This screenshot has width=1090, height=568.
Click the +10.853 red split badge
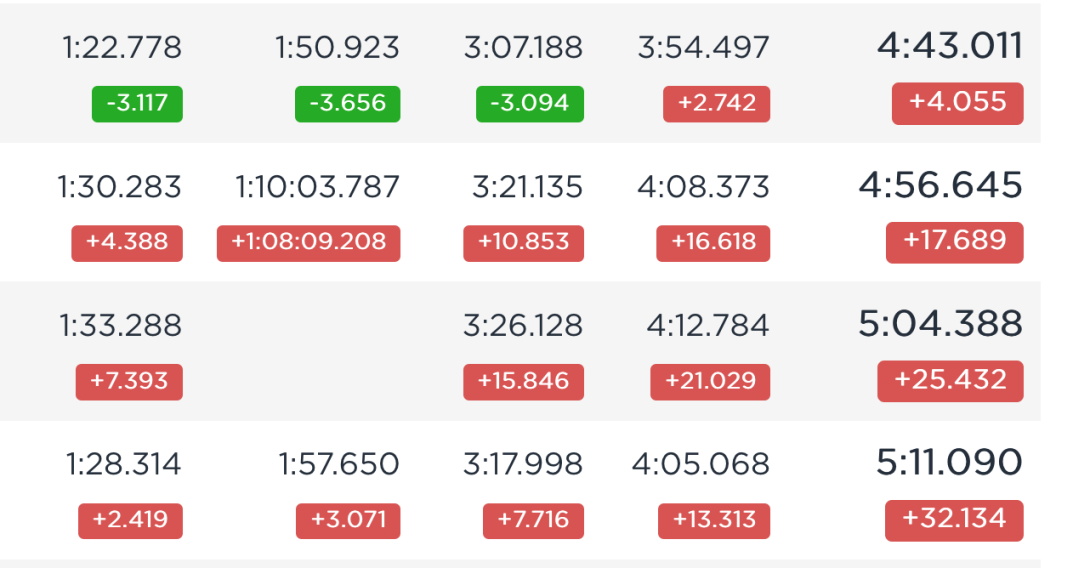coord(523,243)
